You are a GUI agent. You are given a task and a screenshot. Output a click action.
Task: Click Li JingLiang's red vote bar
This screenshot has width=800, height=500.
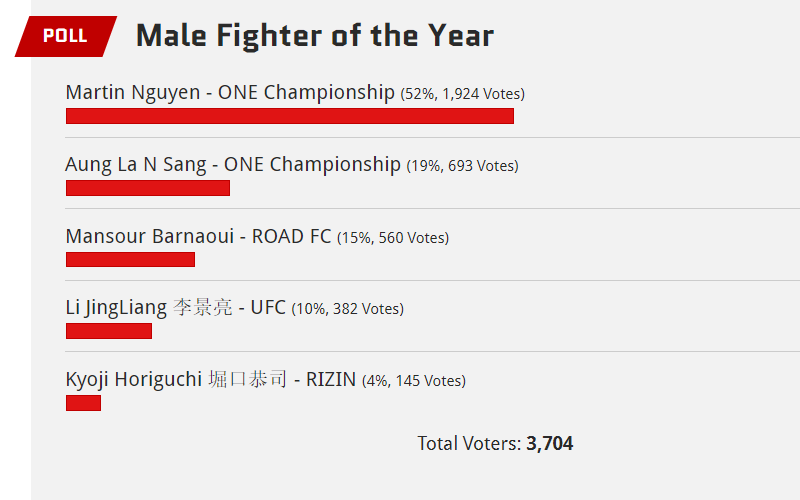pos(109,331)
